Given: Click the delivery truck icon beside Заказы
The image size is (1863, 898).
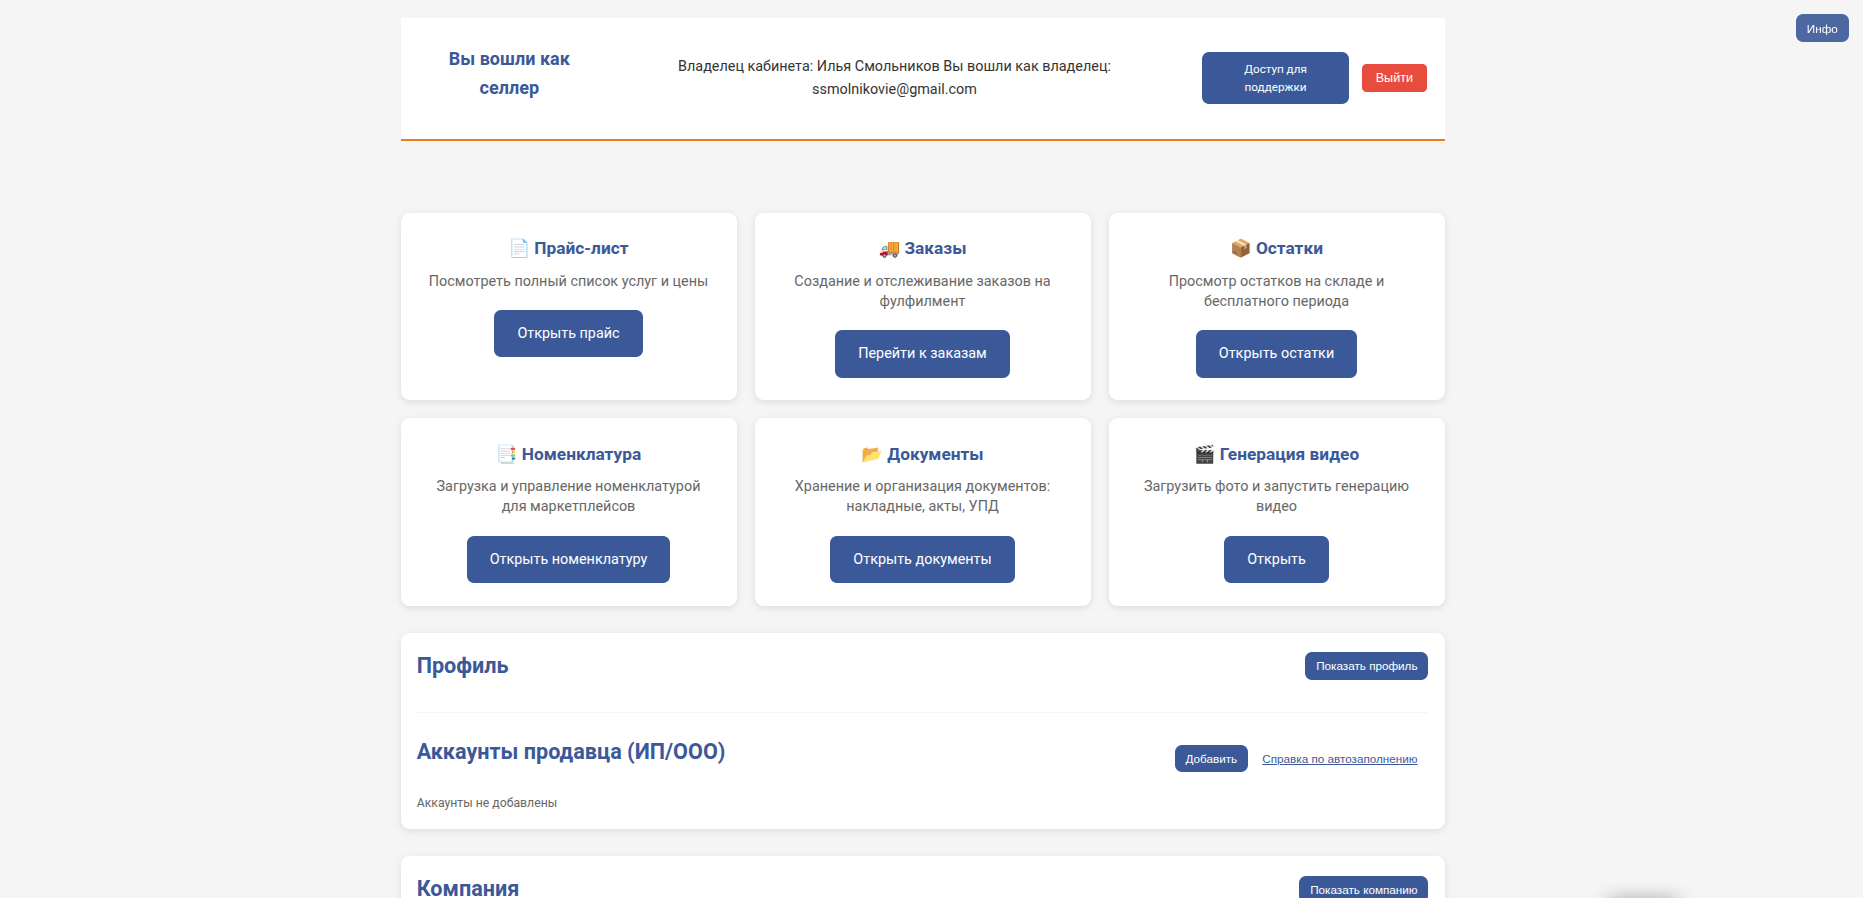Looking at the screenshot, I should point(889,248).
